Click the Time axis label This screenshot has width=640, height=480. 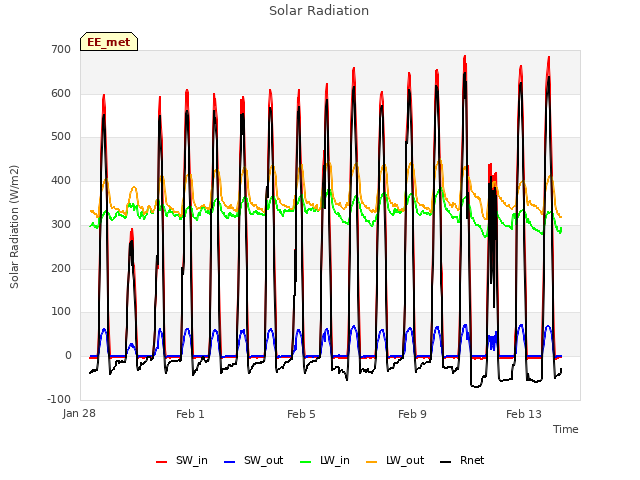pos(566,429)
